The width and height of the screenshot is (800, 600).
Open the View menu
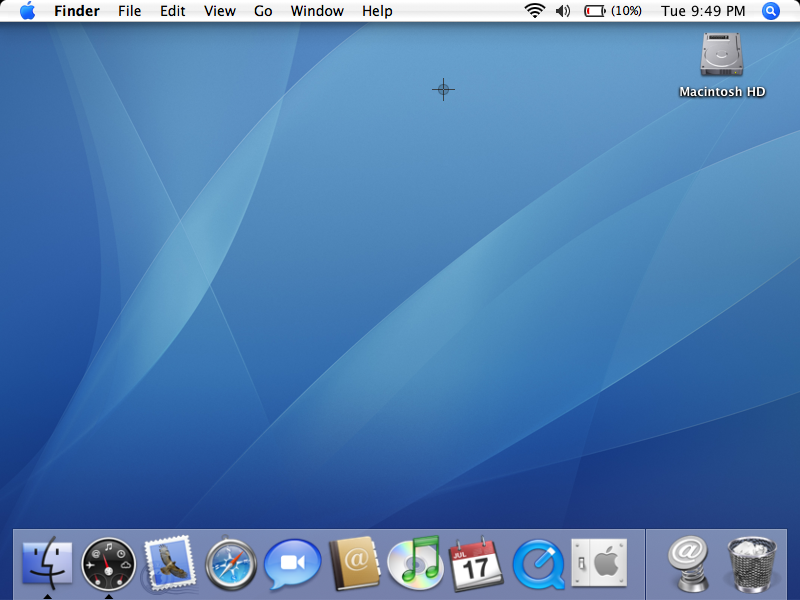pos(219,11)
